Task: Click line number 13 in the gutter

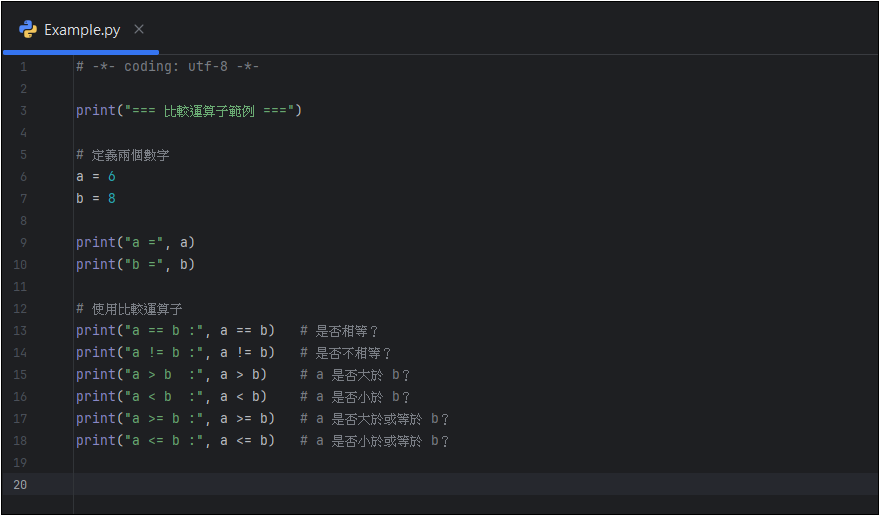Action: [21, 331]
